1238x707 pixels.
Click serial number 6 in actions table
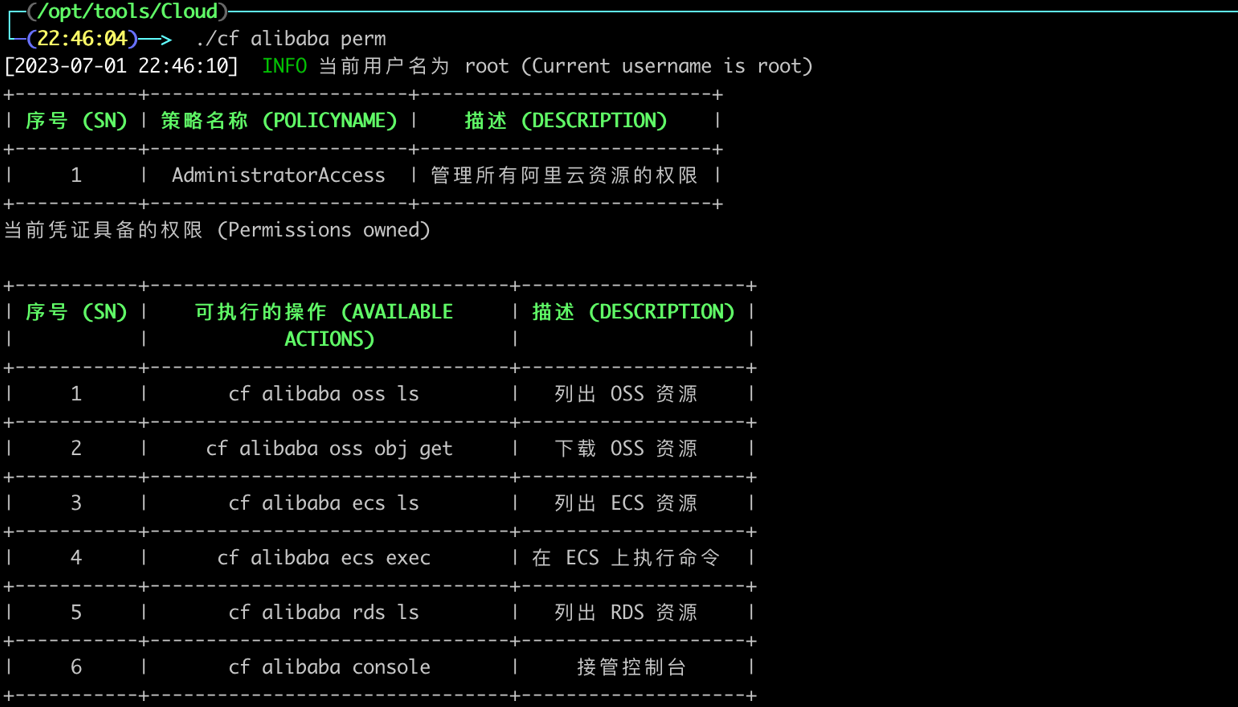coord(76,667)
